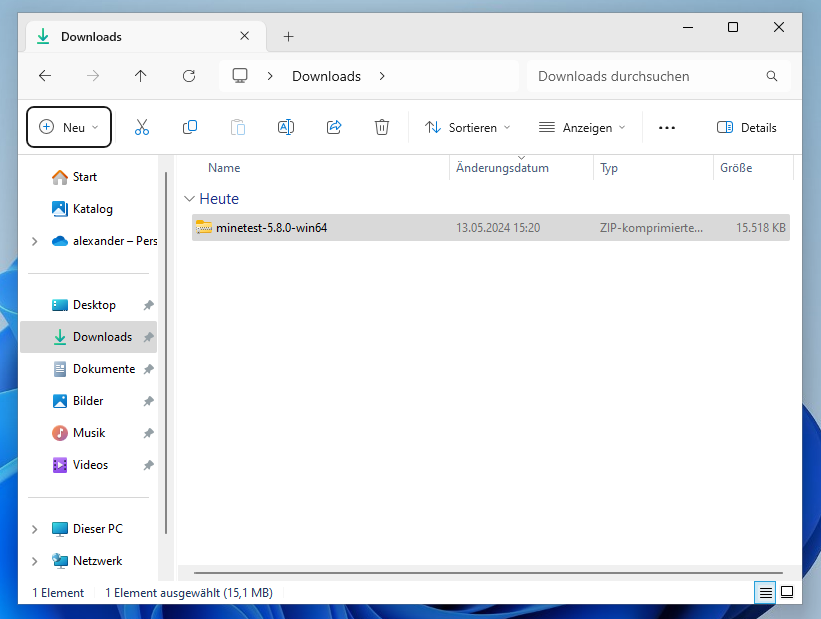Select the minetest-5.8.0-win64 file name
The width and height of the screenshot is (821, 619).
(x=271, y=228)
